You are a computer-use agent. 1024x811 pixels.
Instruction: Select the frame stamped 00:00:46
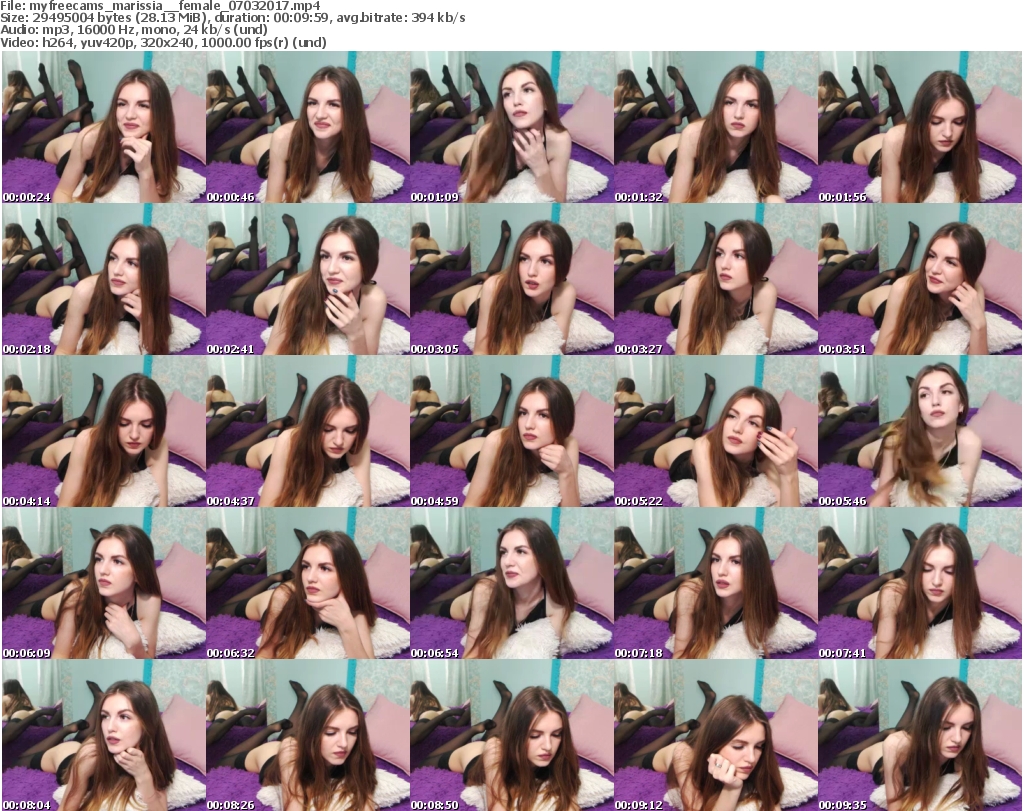pos(308,127)
